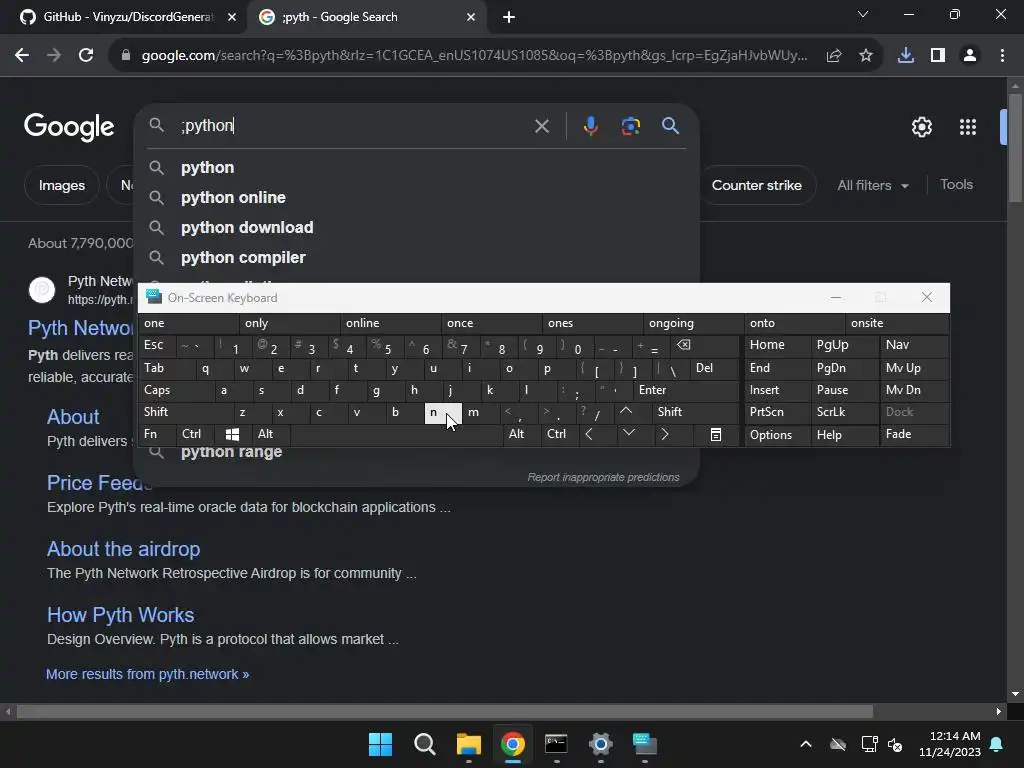Screen dimensions: 1024x768
Task: Select the 'python online' suggestion
Action: [417, 198]
